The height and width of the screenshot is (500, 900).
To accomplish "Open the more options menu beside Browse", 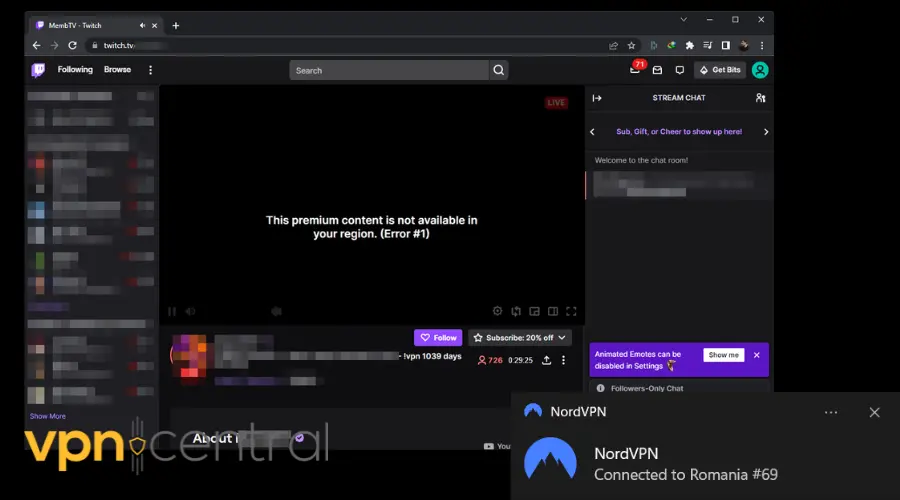I will pos(150,70).
